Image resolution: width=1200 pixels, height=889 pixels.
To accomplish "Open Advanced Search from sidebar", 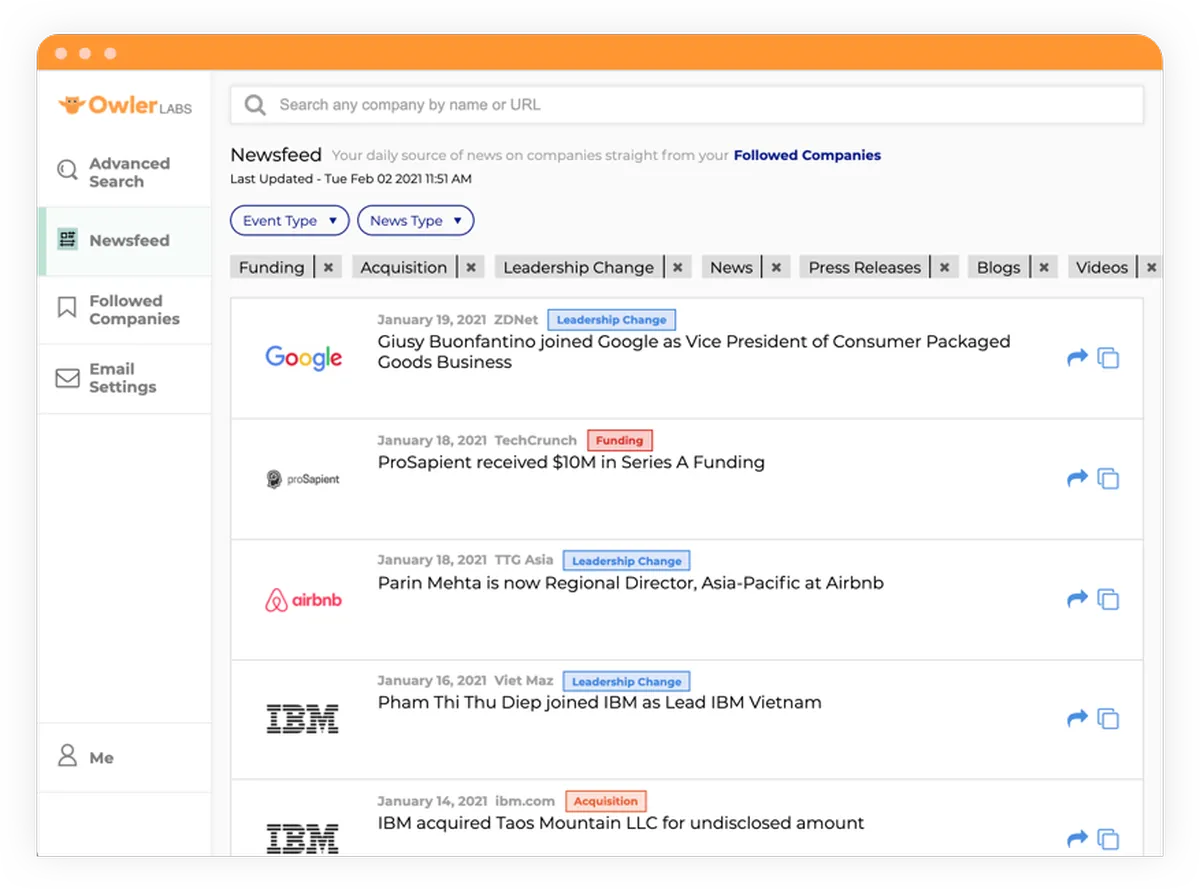I will coord(124,172).
